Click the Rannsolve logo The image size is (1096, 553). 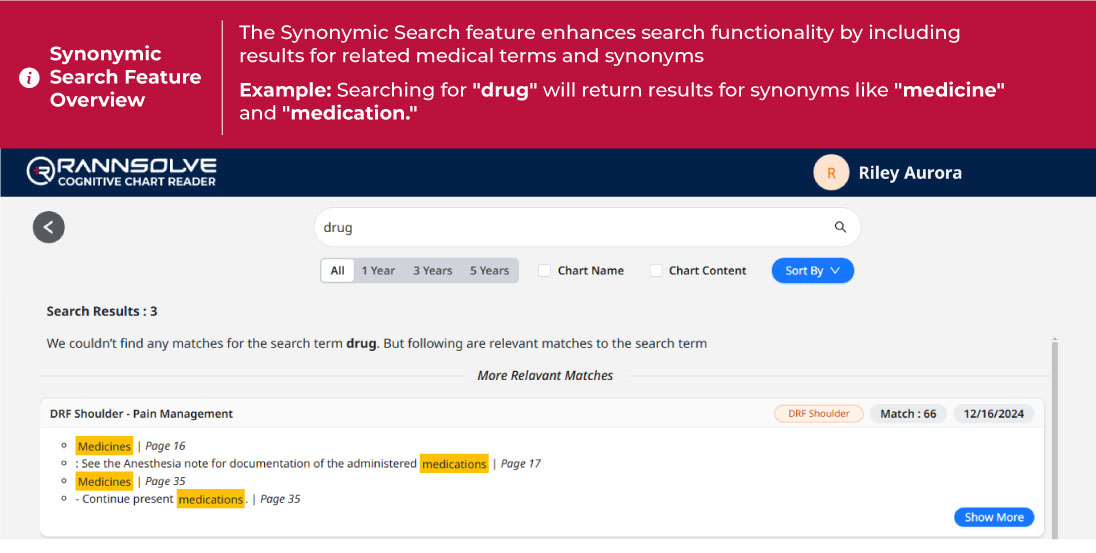121,172
